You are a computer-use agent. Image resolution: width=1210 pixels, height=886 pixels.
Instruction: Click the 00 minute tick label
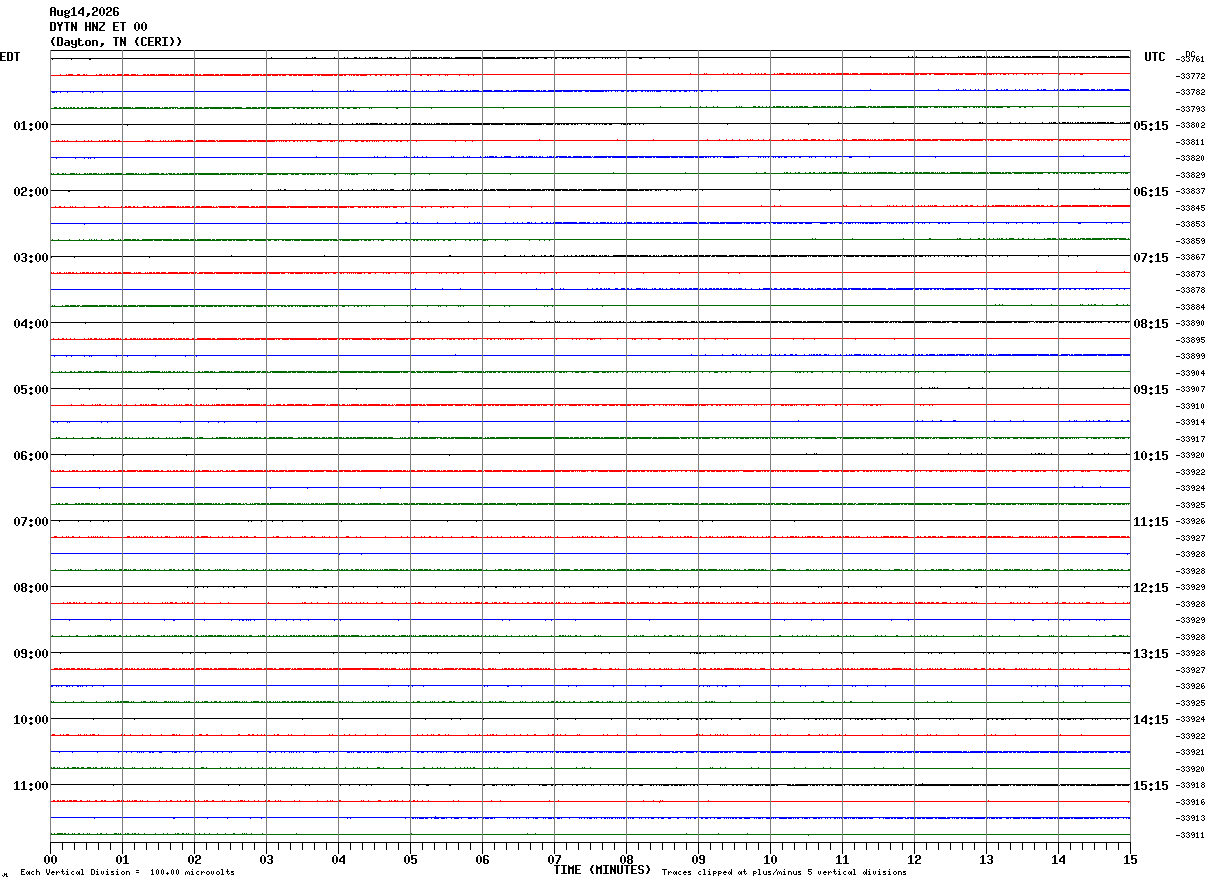click(51, 859)
